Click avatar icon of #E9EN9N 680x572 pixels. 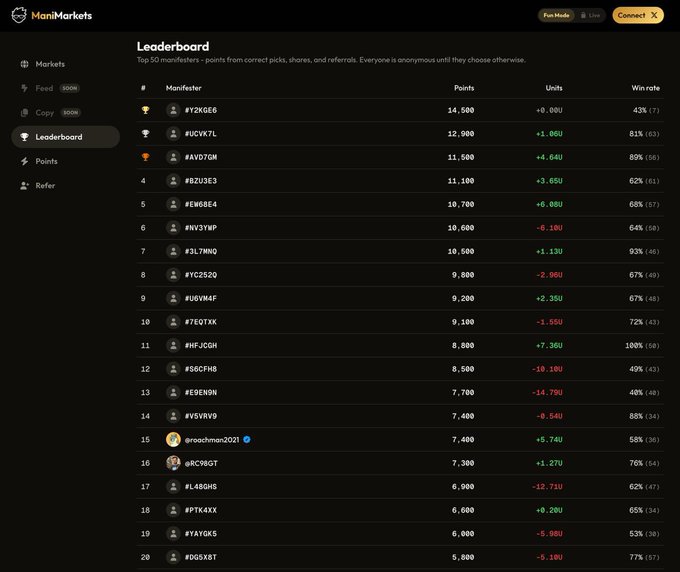(x=173, y=392)
